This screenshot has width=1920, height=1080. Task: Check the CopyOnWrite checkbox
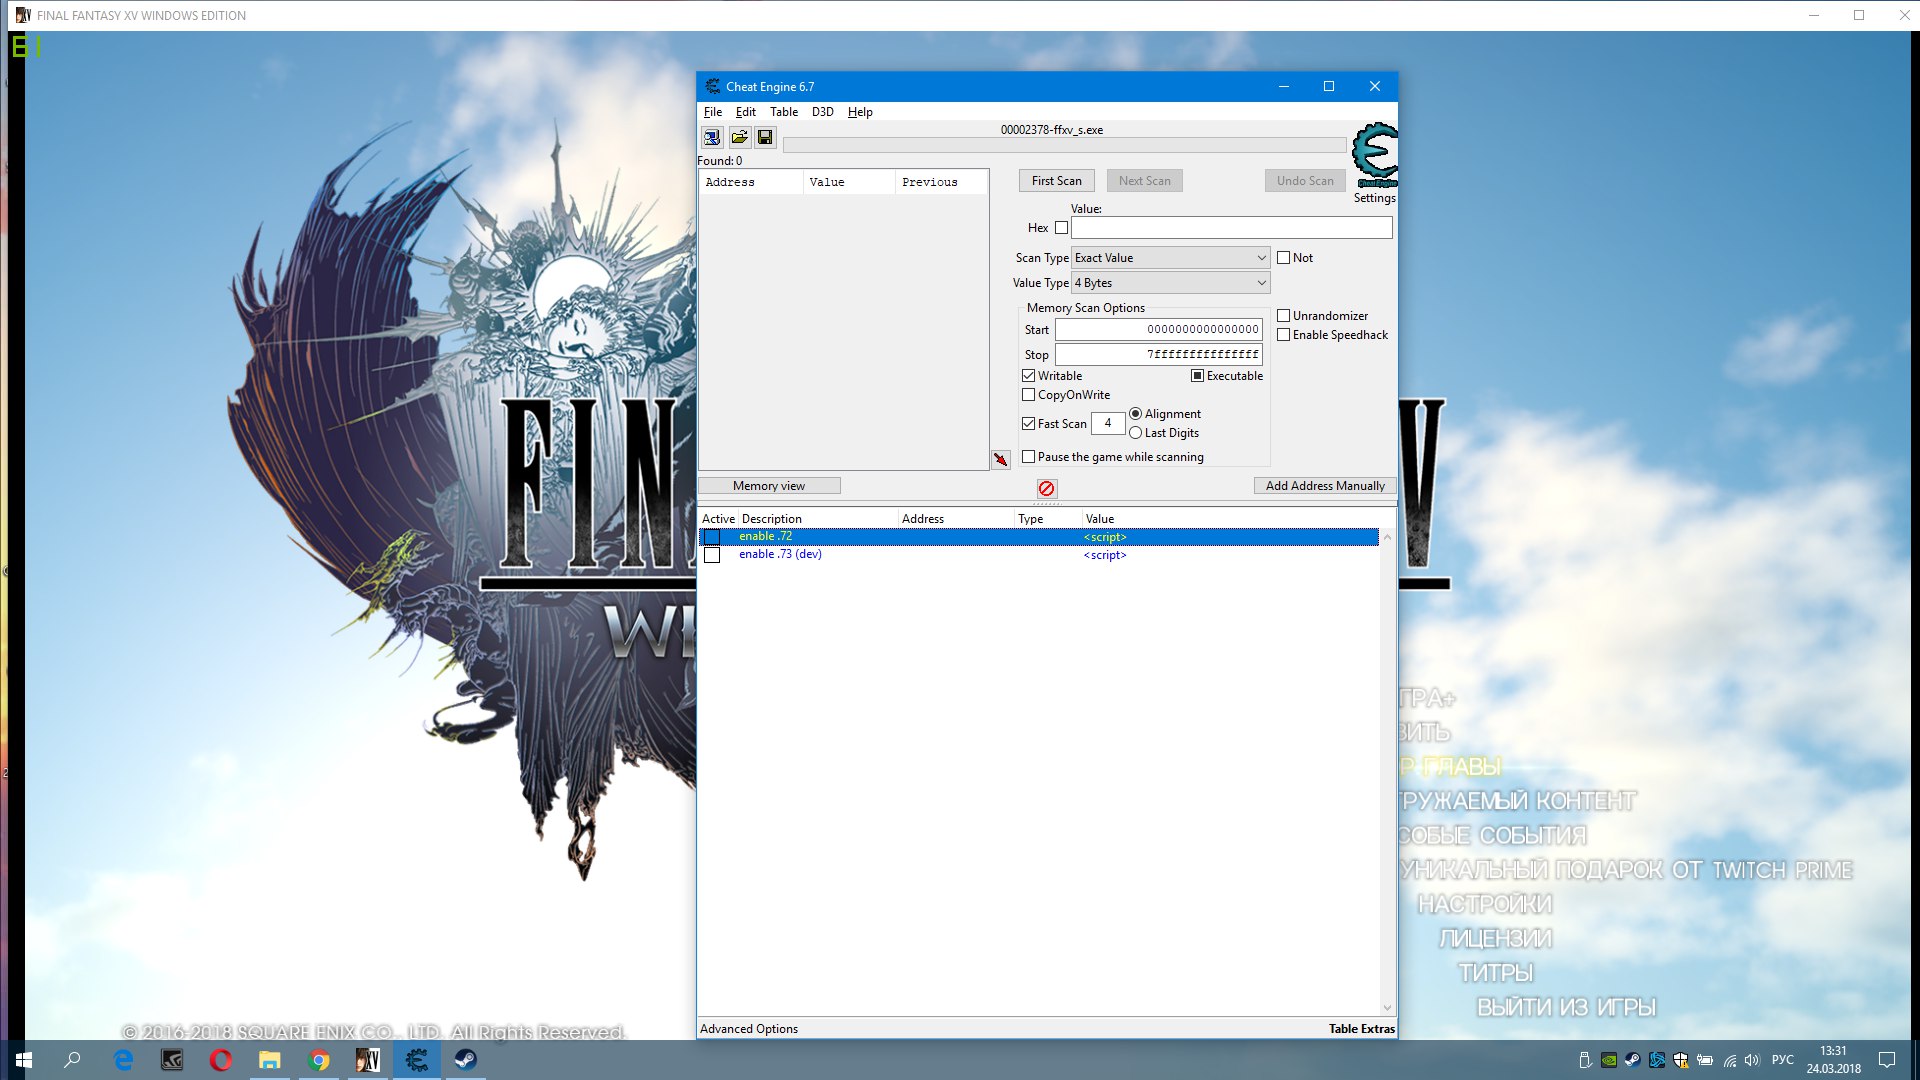[x=1028, y=395]
